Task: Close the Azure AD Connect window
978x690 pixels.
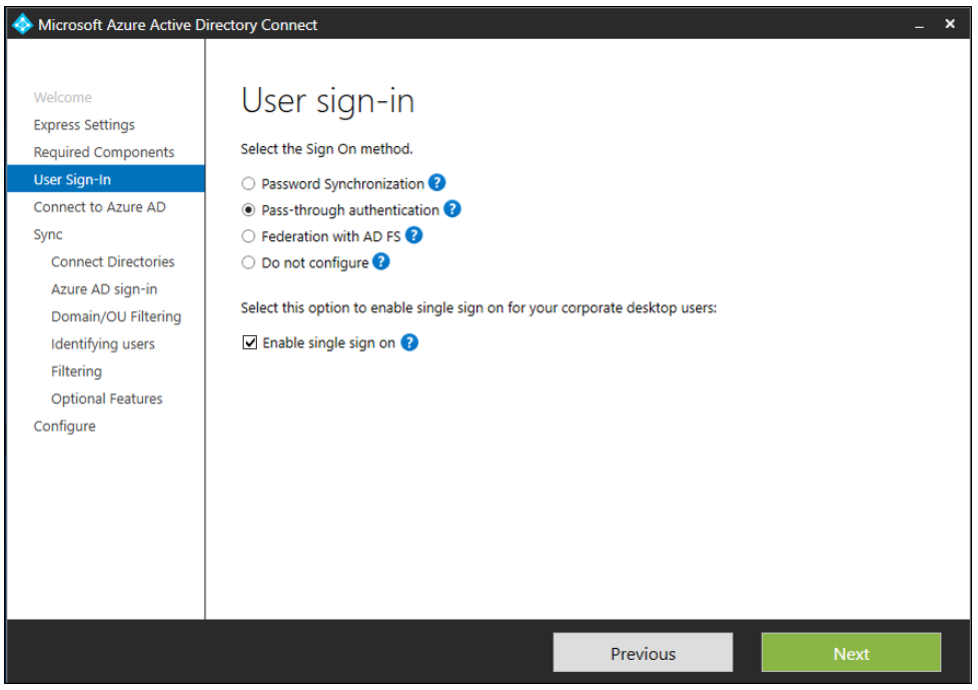Action: [x=950, y=24]
